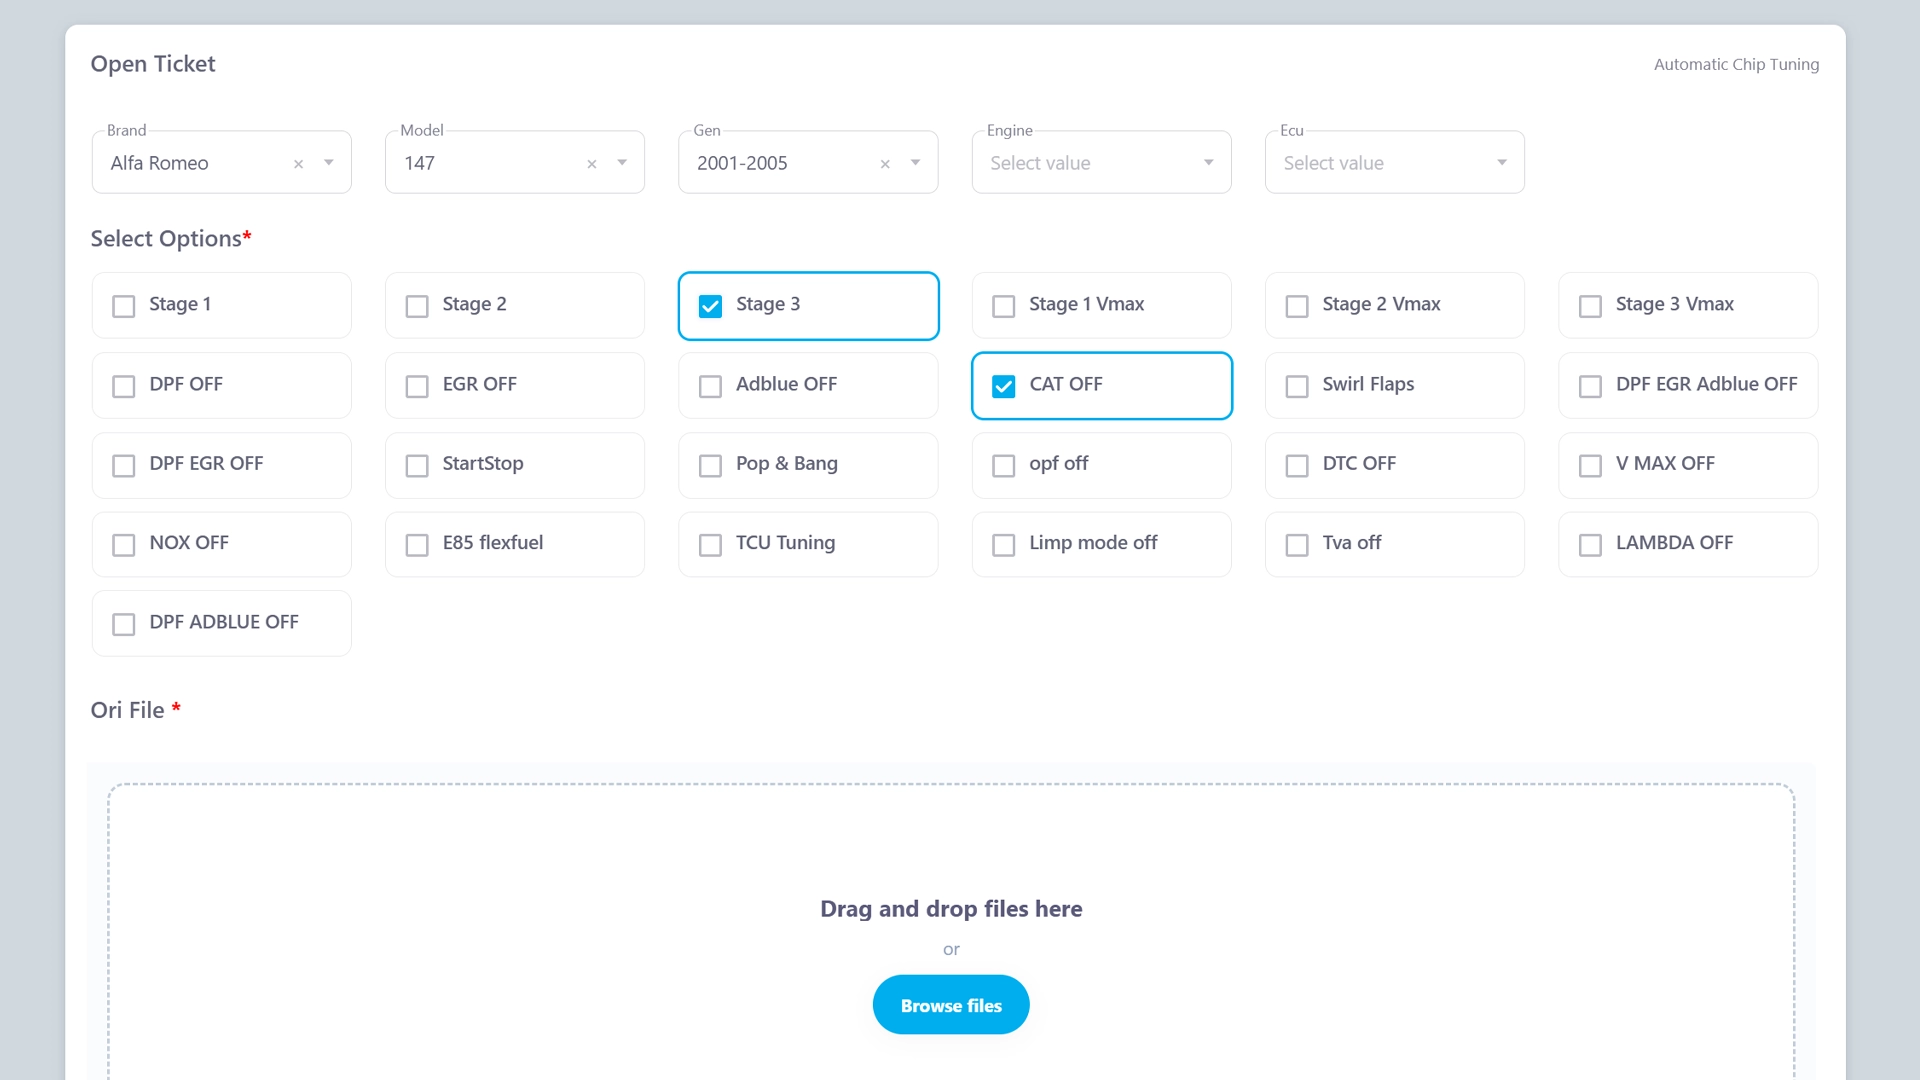Click the Drag and drop files area
This screenshot has width=1920, height=1080.
(951, 930)
